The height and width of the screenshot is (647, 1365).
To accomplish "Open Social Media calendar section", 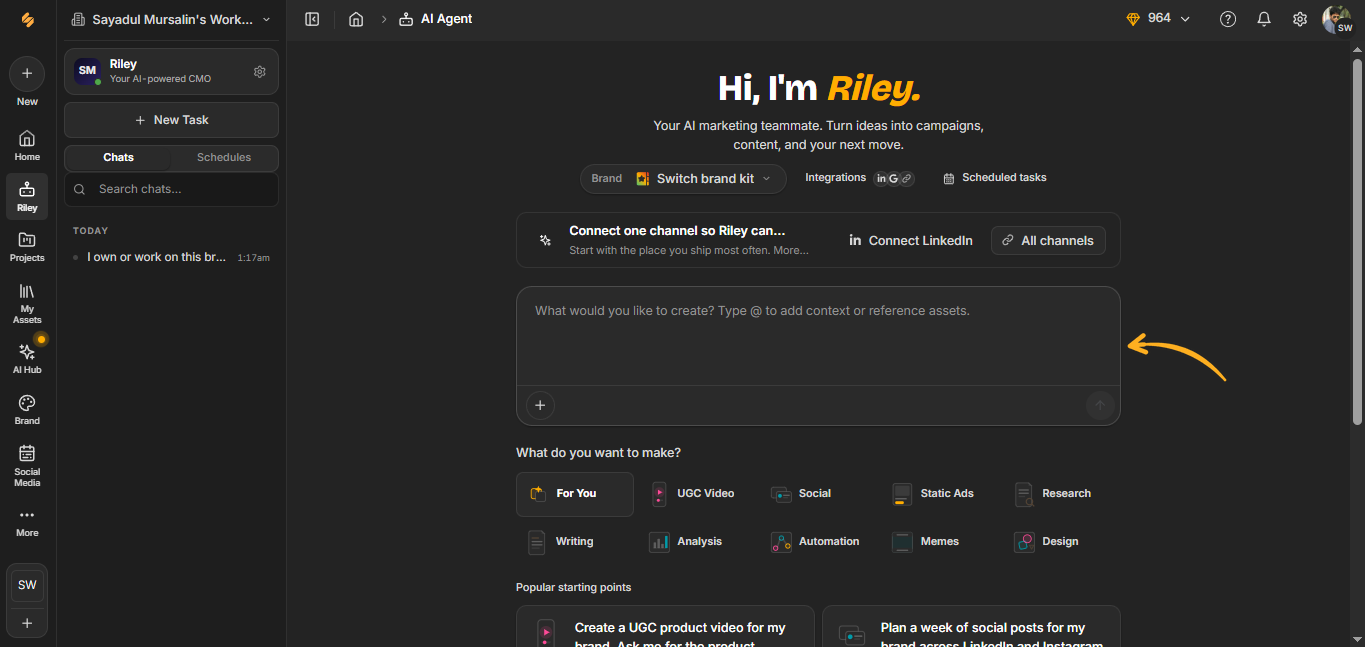I will click(27, 465).
